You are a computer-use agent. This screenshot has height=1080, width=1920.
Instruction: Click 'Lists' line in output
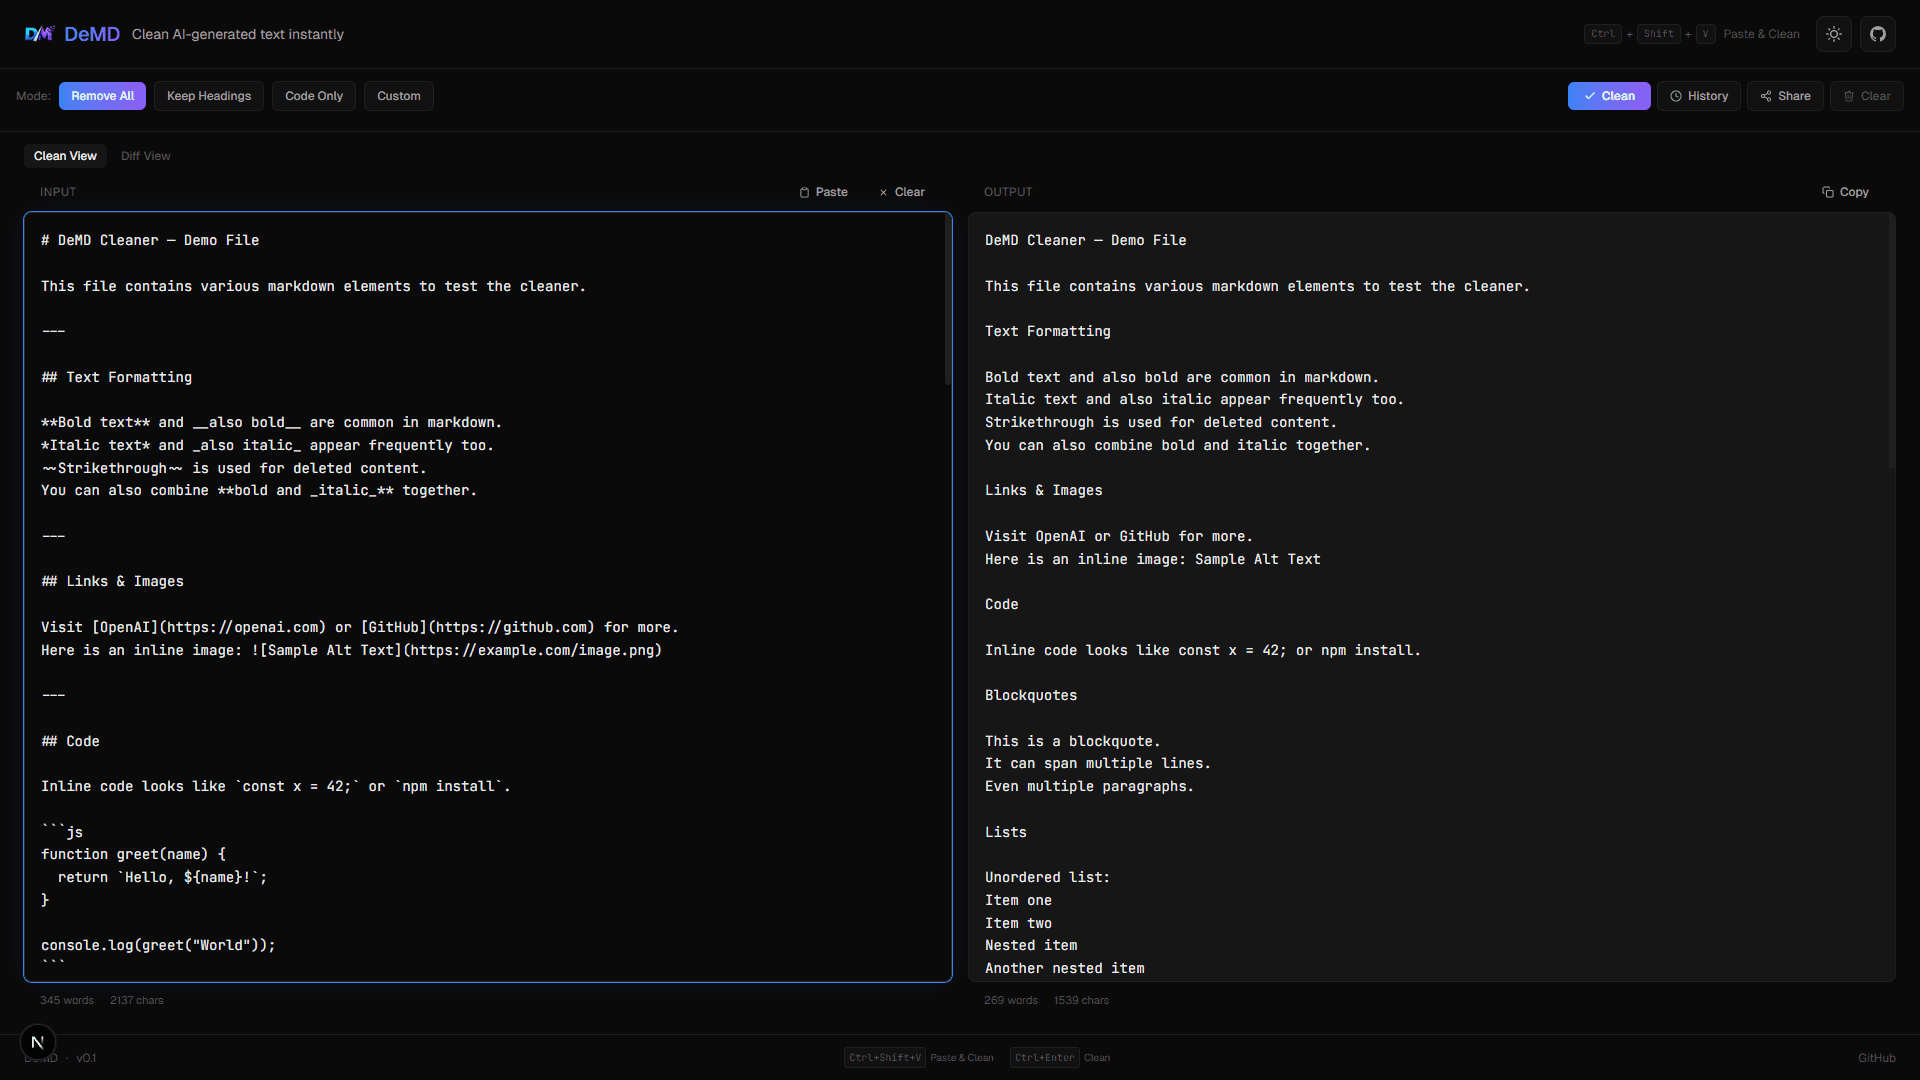(1006, 832)
